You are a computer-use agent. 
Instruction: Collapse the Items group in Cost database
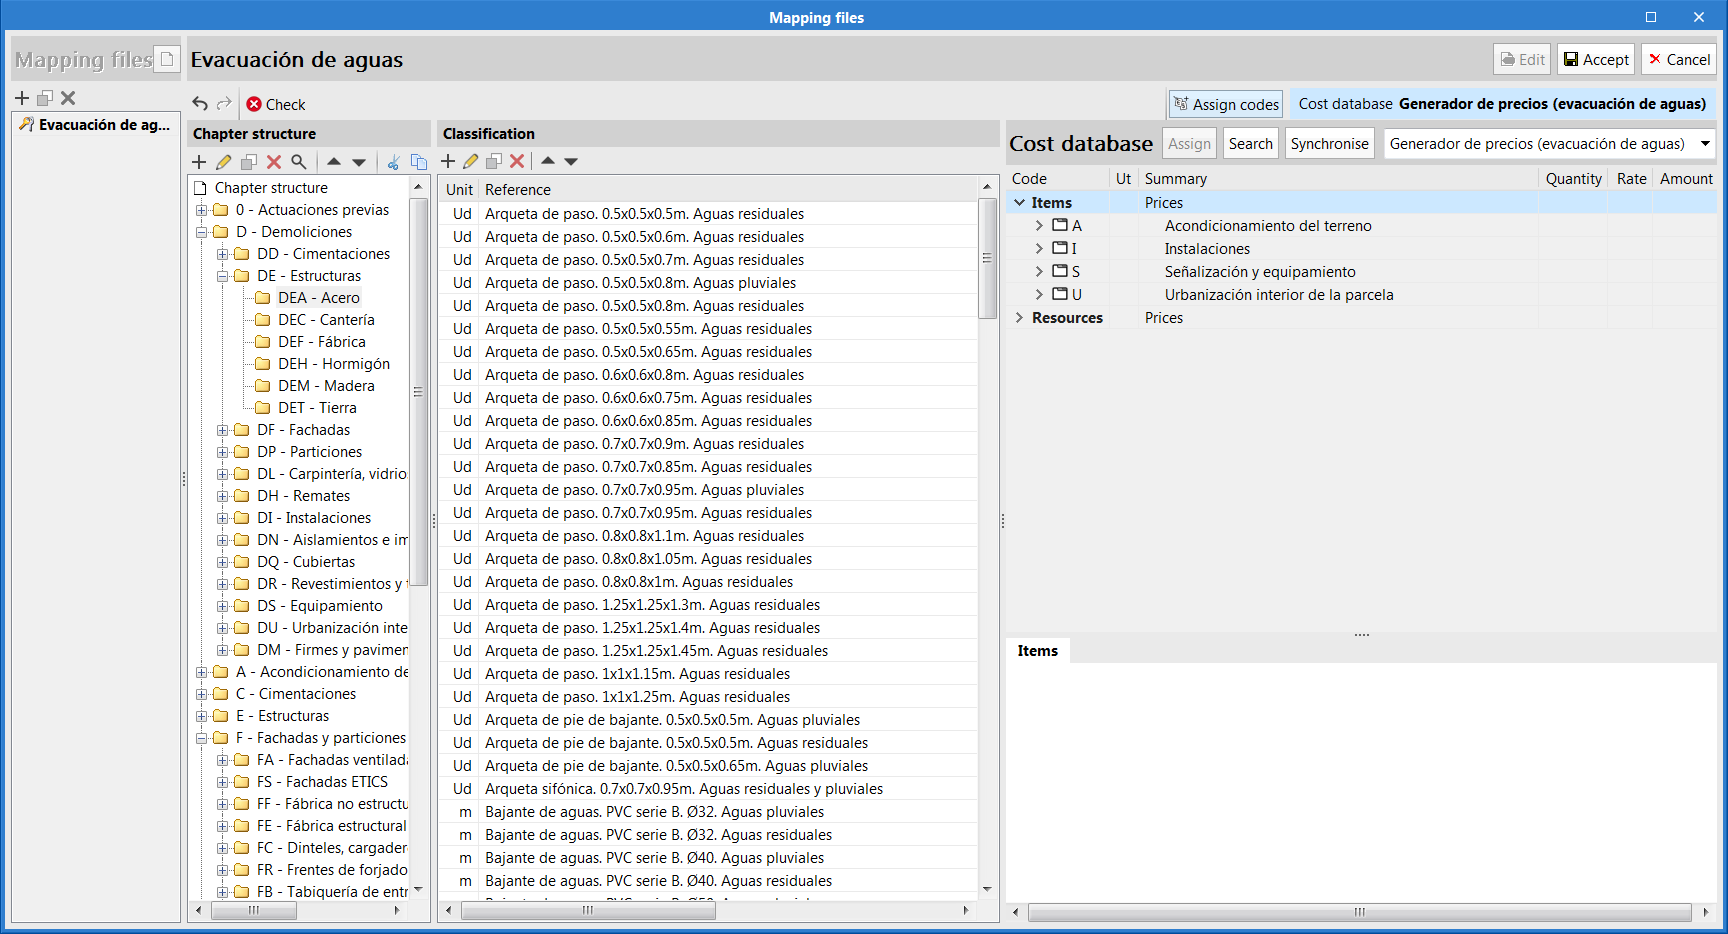[1019, 201]
